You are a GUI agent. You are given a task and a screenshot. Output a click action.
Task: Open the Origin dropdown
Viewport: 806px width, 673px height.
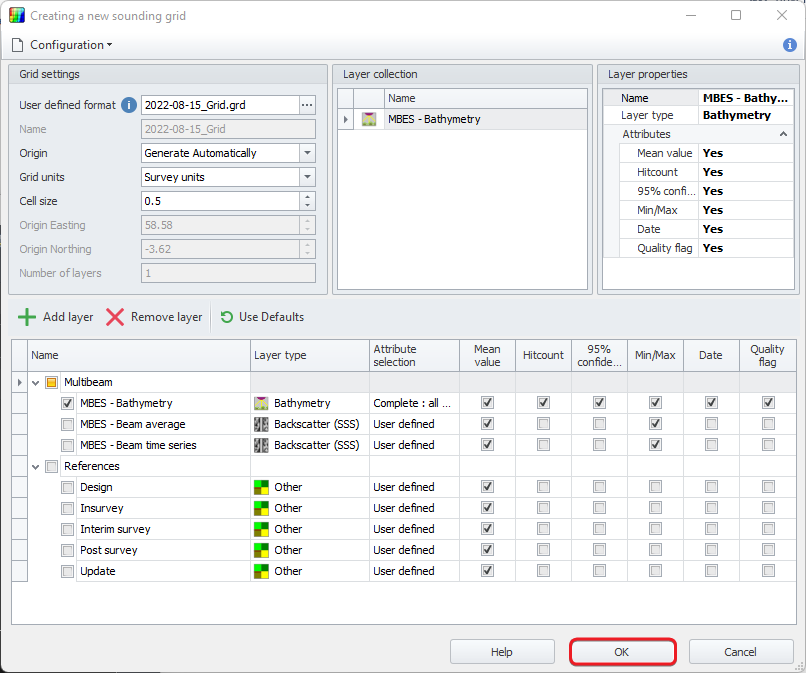pos(307,153)
